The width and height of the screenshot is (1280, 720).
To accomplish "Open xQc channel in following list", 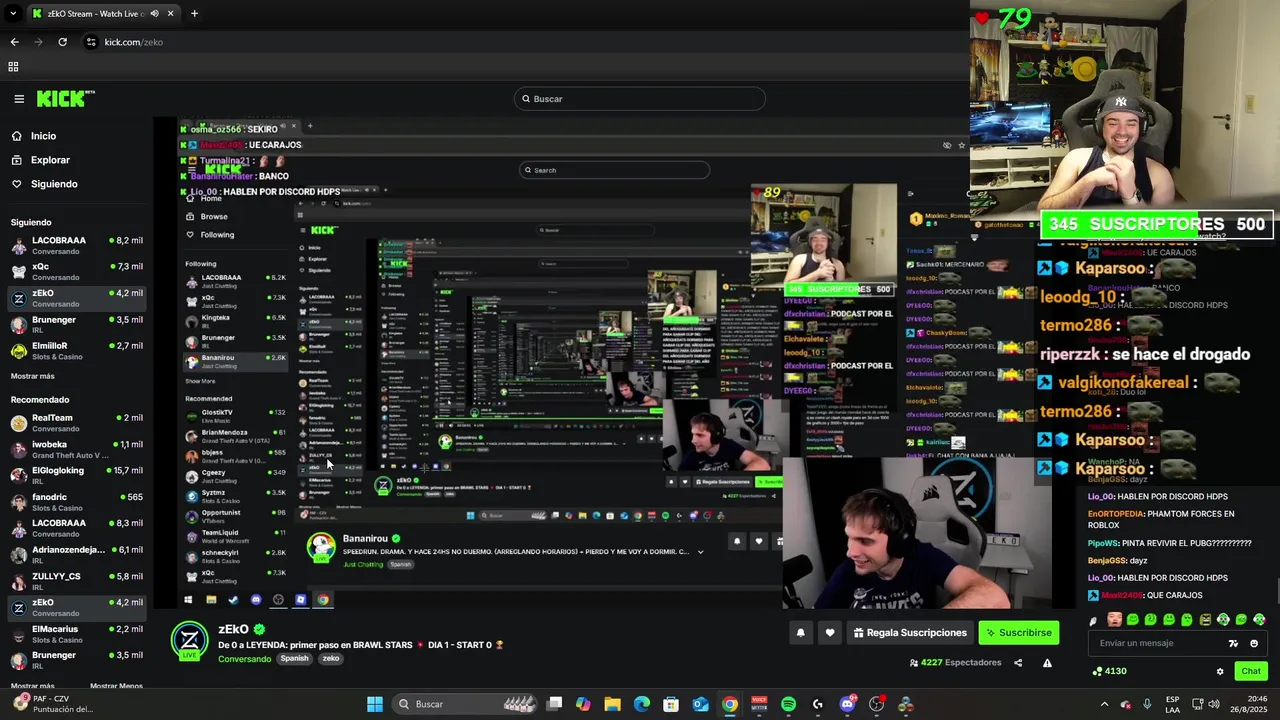I will (x=77, y=271).
